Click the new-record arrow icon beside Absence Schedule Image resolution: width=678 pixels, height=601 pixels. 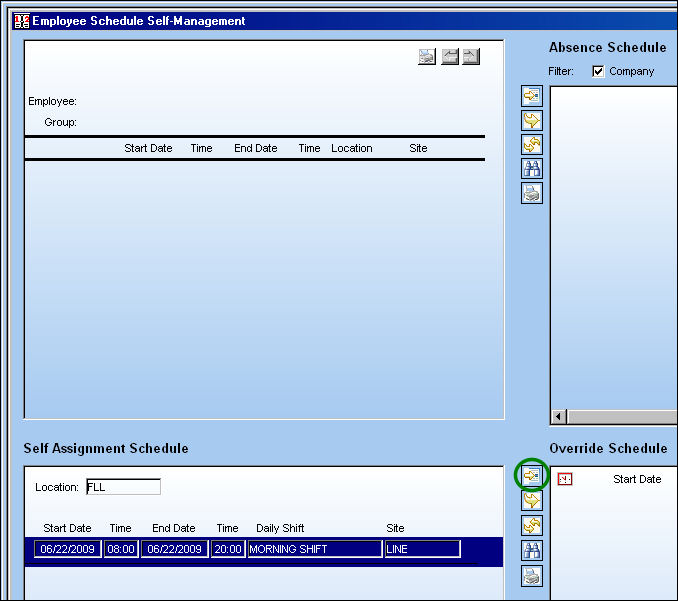(531, 96)
